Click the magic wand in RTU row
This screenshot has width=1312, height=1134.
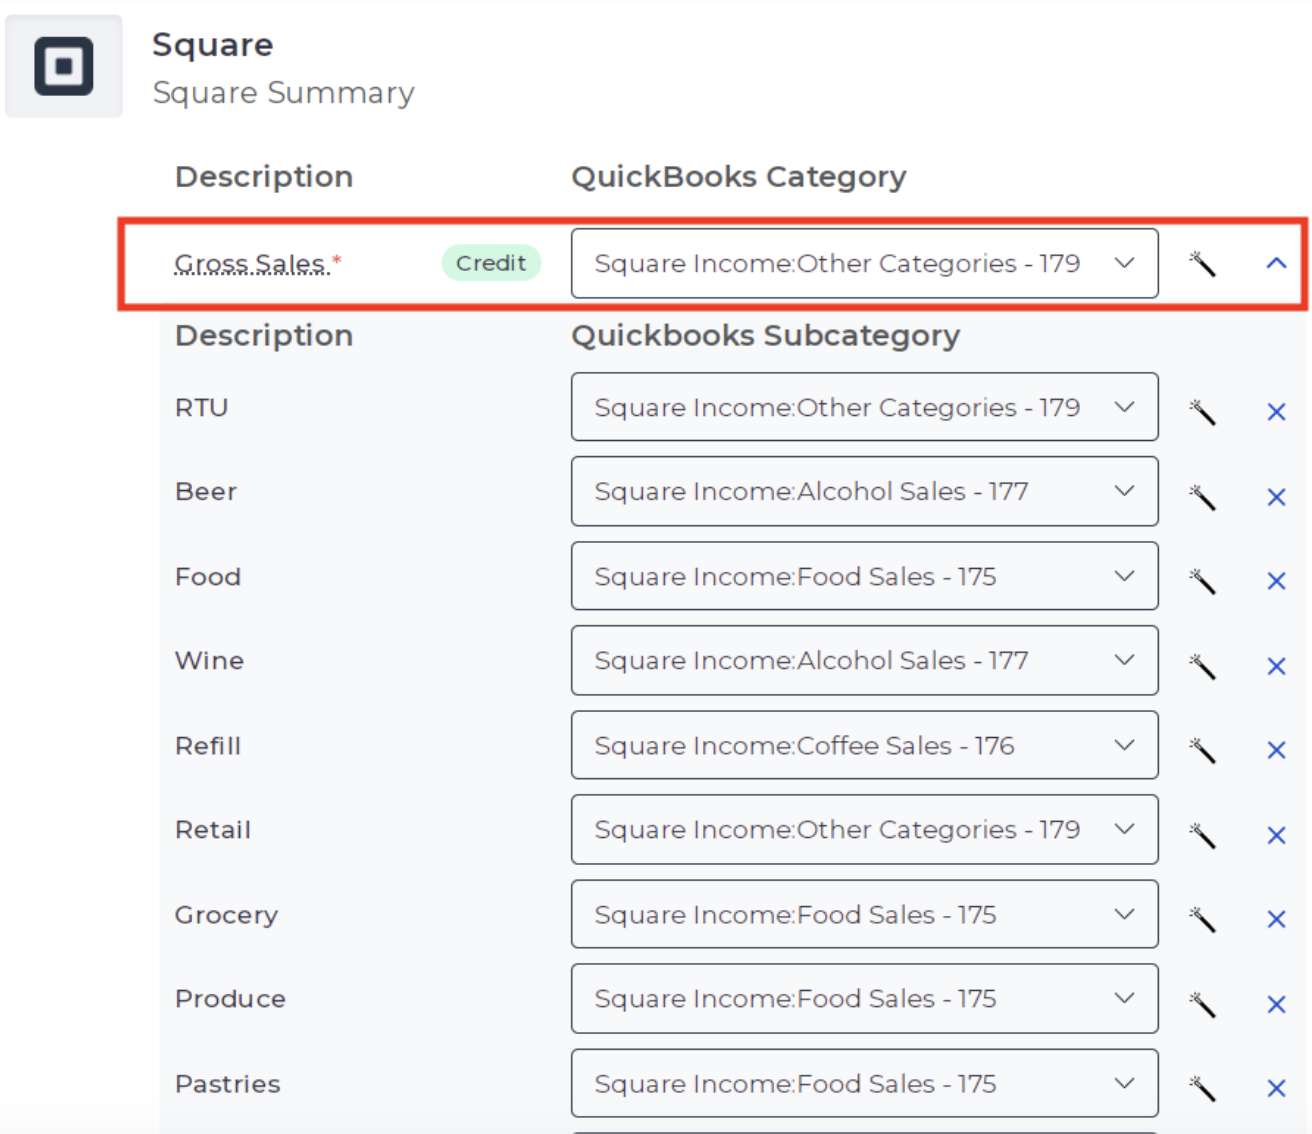click(x=1202, y=411)
